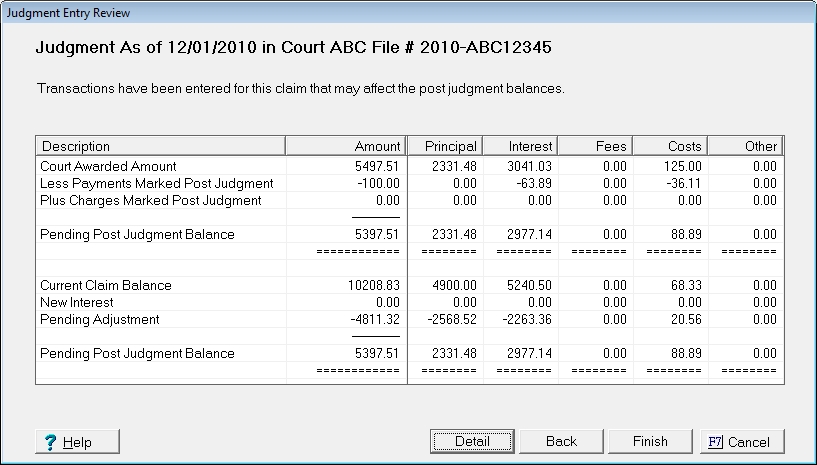Click the Description column header

click(160, 146)
